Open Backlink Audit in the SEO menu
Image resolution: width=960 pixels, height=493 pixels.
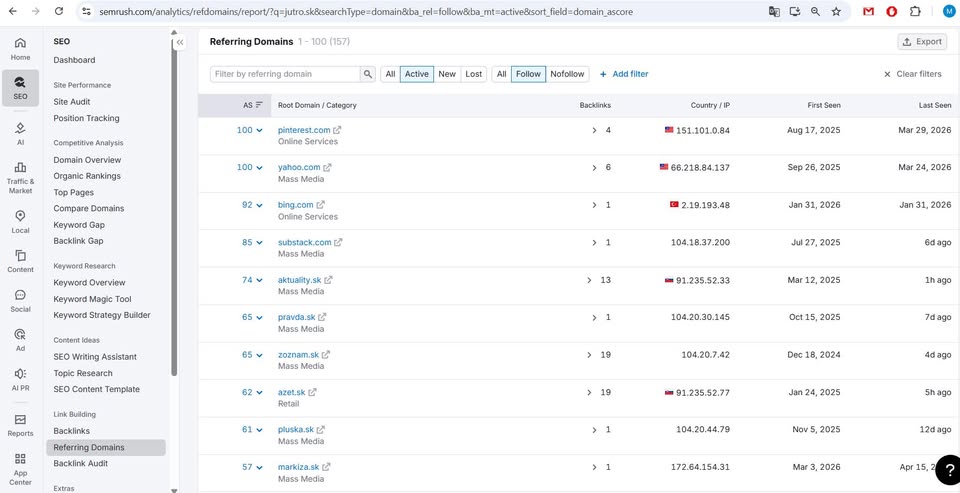[81, 464]
